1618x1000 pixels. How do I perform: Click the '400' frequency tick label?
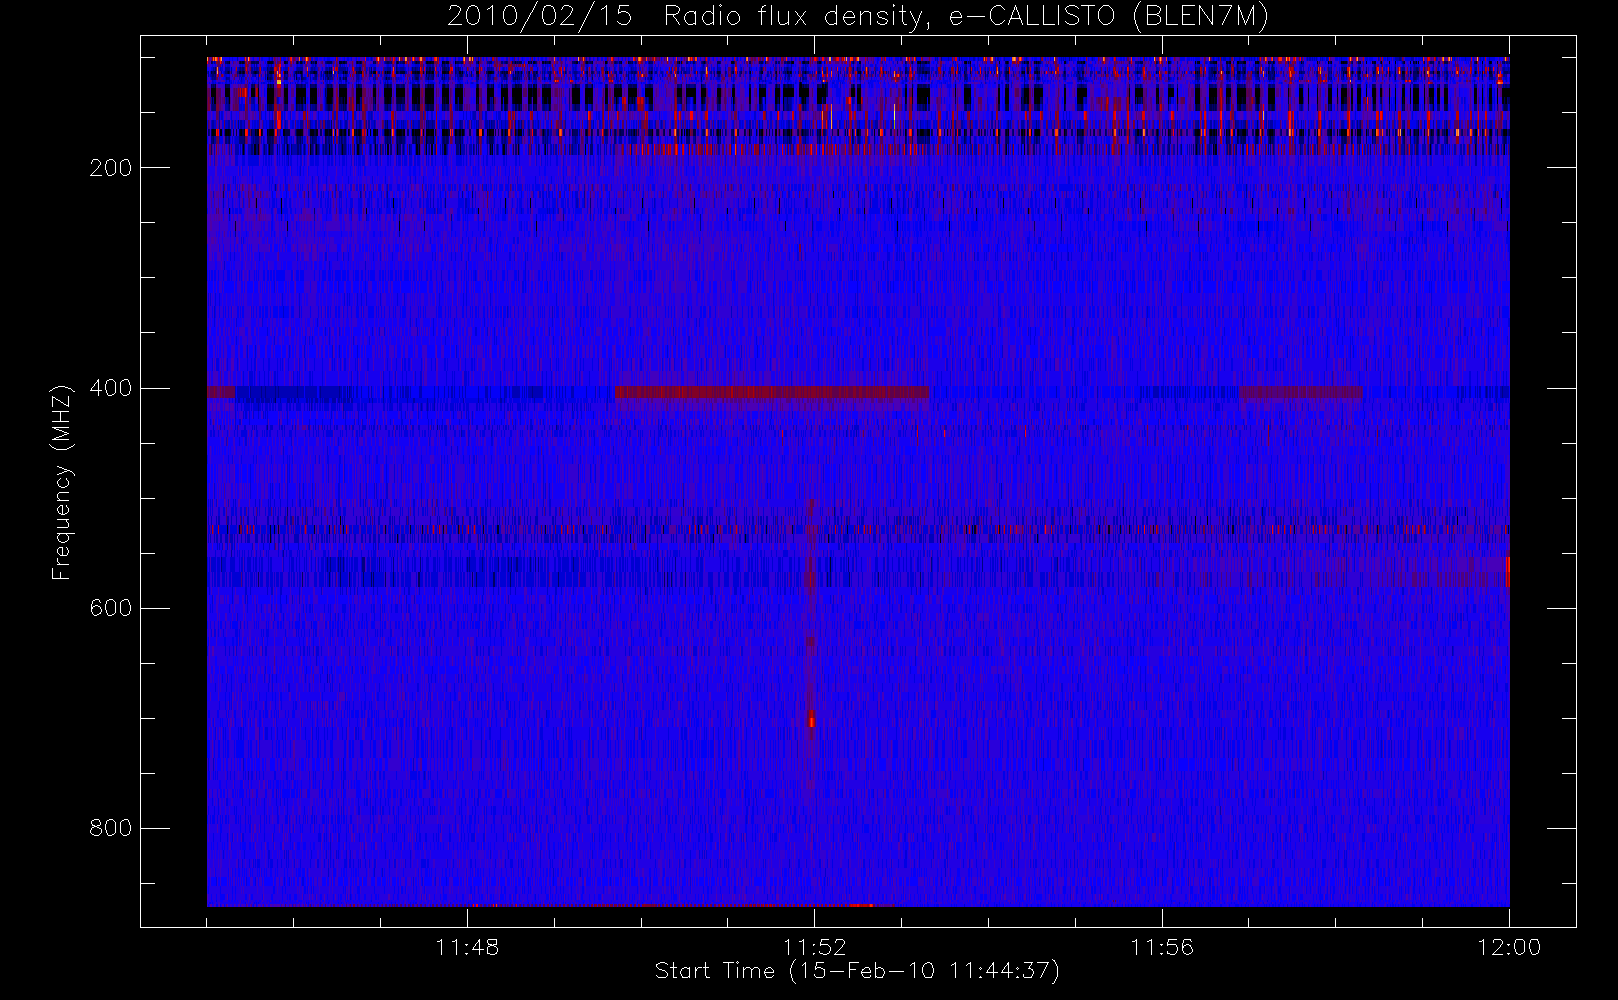(x=110, y=388)
